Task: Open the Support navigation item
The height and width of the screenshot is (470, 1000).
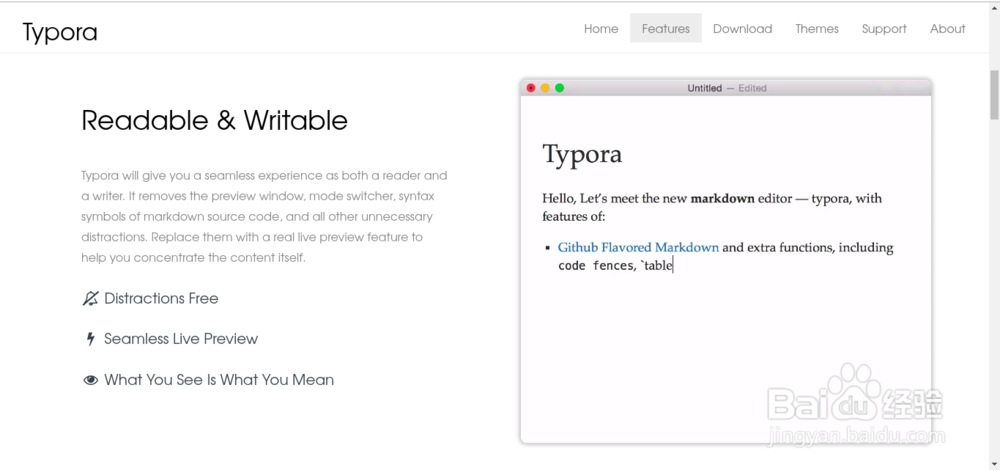Action: [884, 29]
